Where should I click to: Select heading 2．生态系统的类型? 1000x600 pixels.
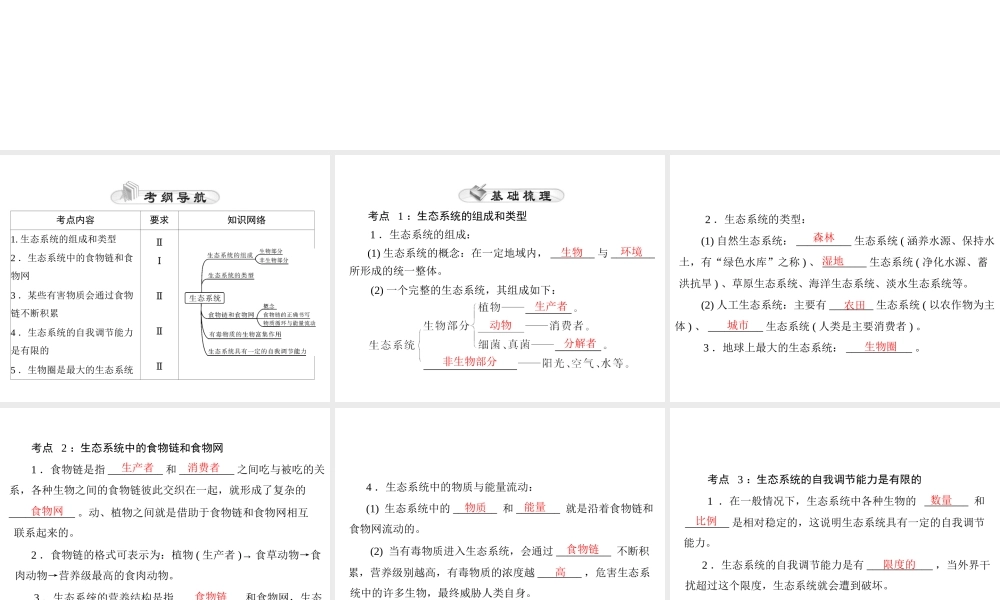pos(755,219)
